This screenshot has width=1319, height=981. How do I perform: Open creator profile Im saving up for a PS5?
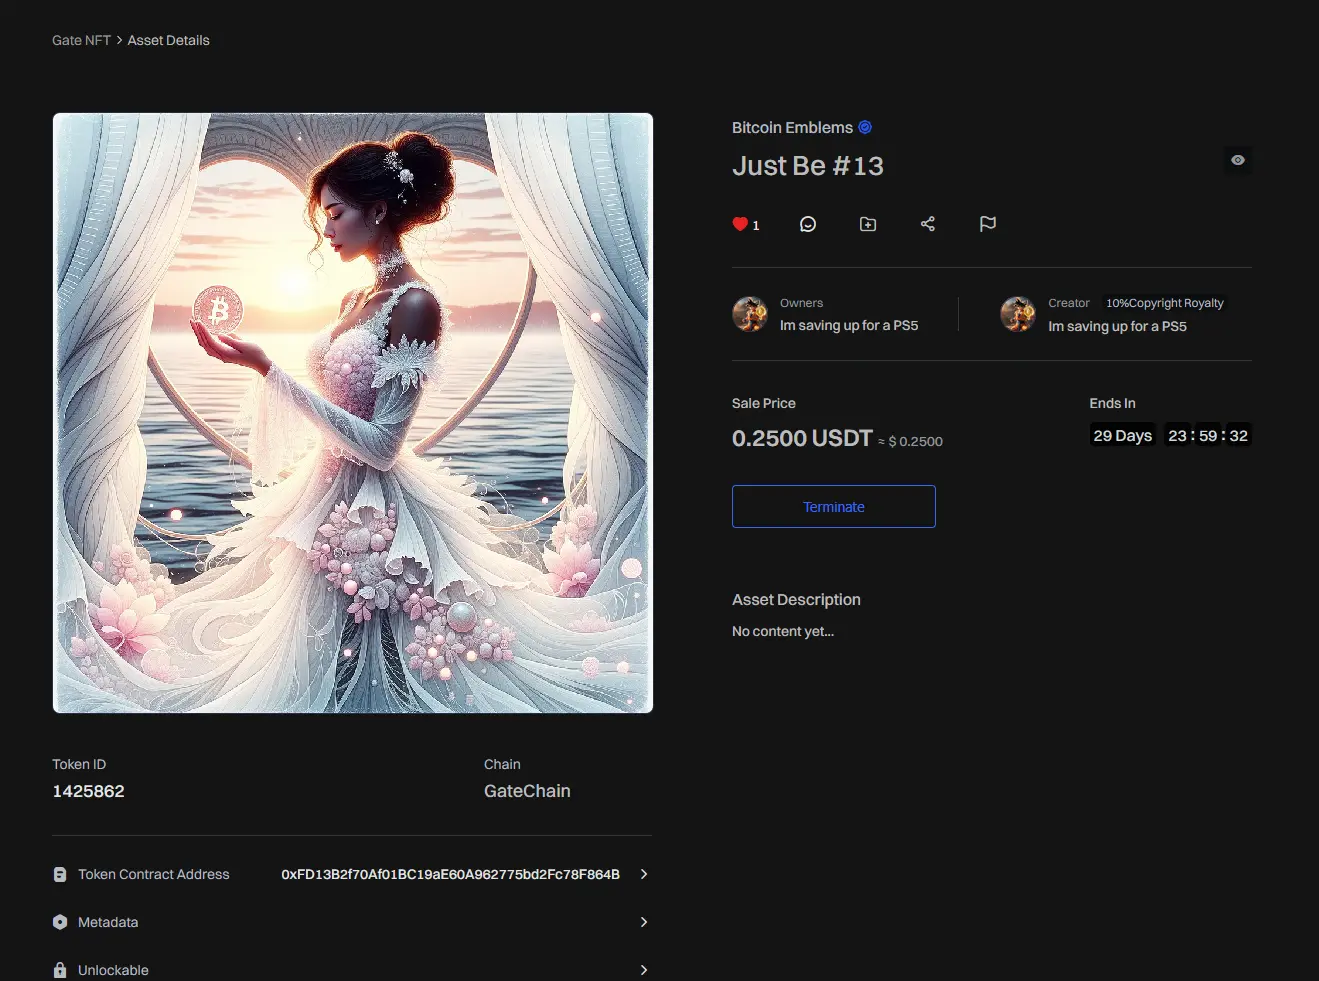[1117, 326]
